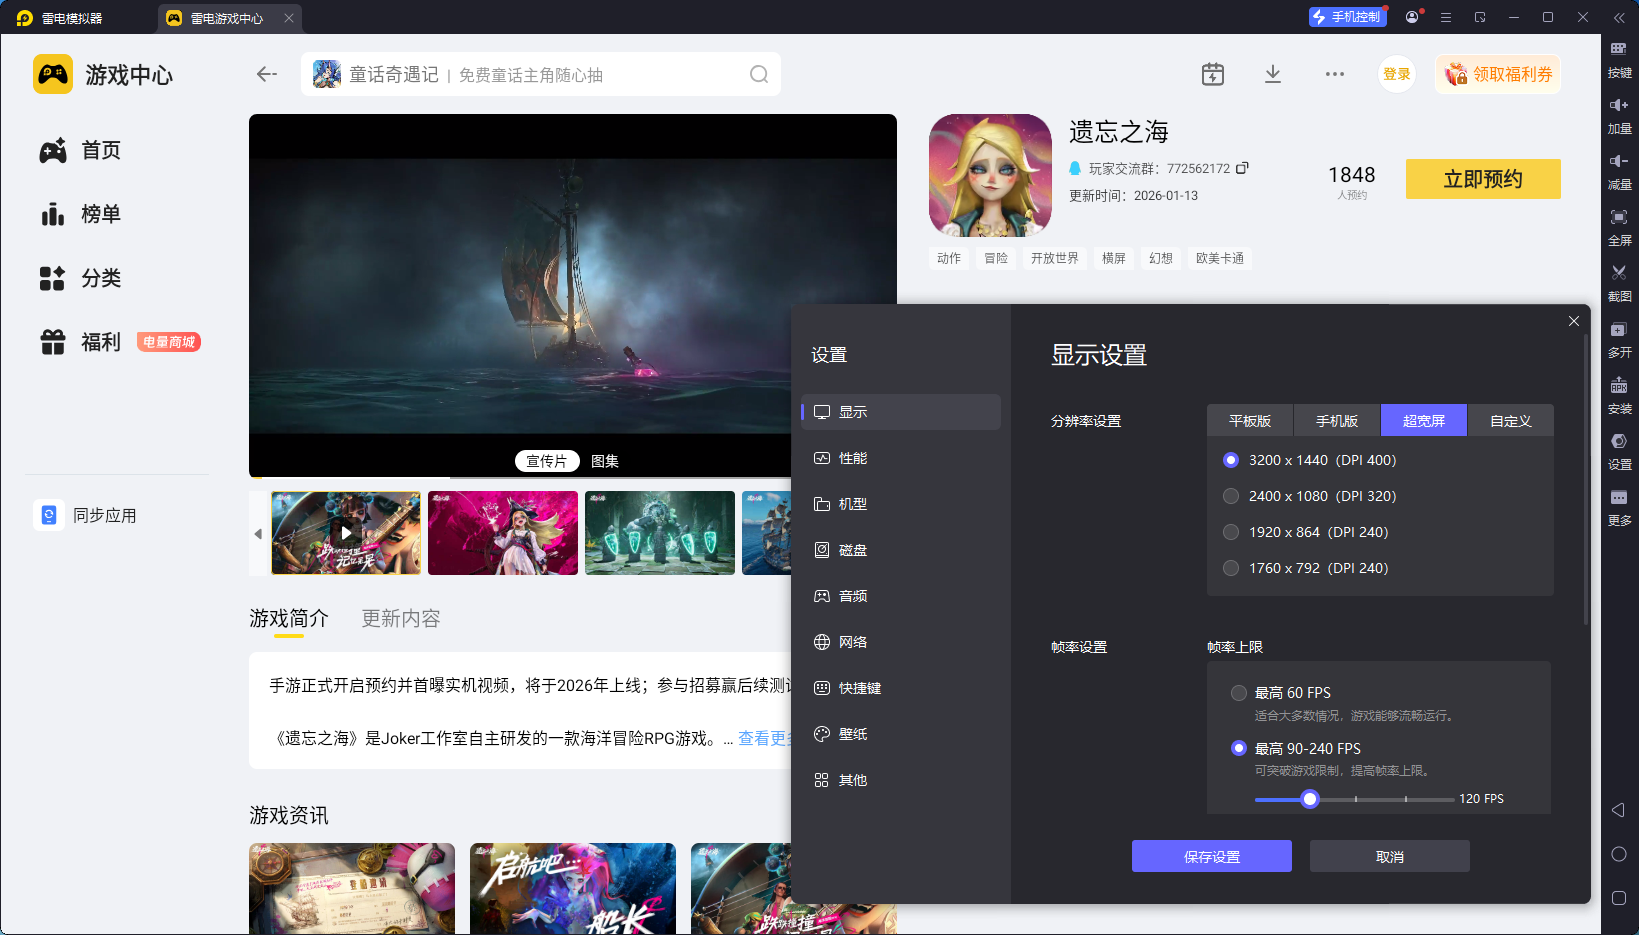The image size is (1639, 935).
Task: Increase emulator volume with 加量 icon
Action: pyautogui.click(x=1620, y=115)
